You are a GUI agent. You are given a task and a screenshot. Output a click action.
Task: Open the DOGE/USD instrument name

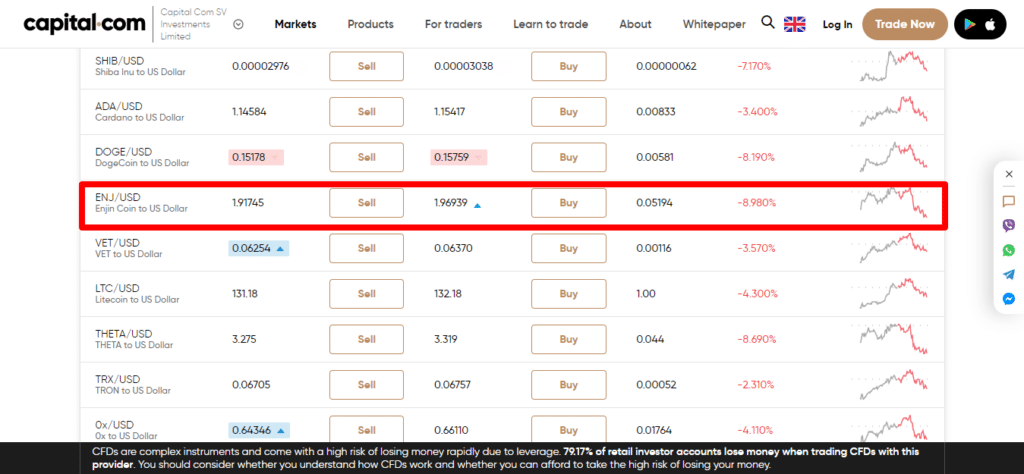click(123, 151)
